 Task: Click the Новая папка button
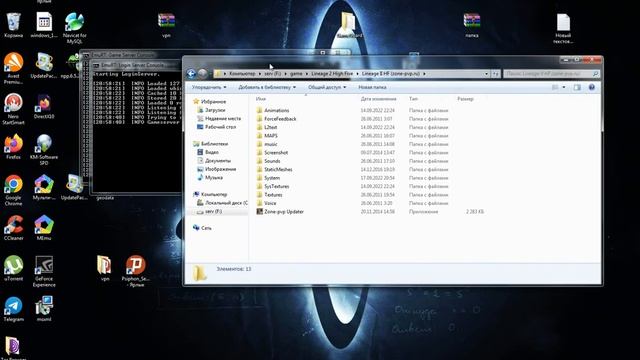[372, 87]
